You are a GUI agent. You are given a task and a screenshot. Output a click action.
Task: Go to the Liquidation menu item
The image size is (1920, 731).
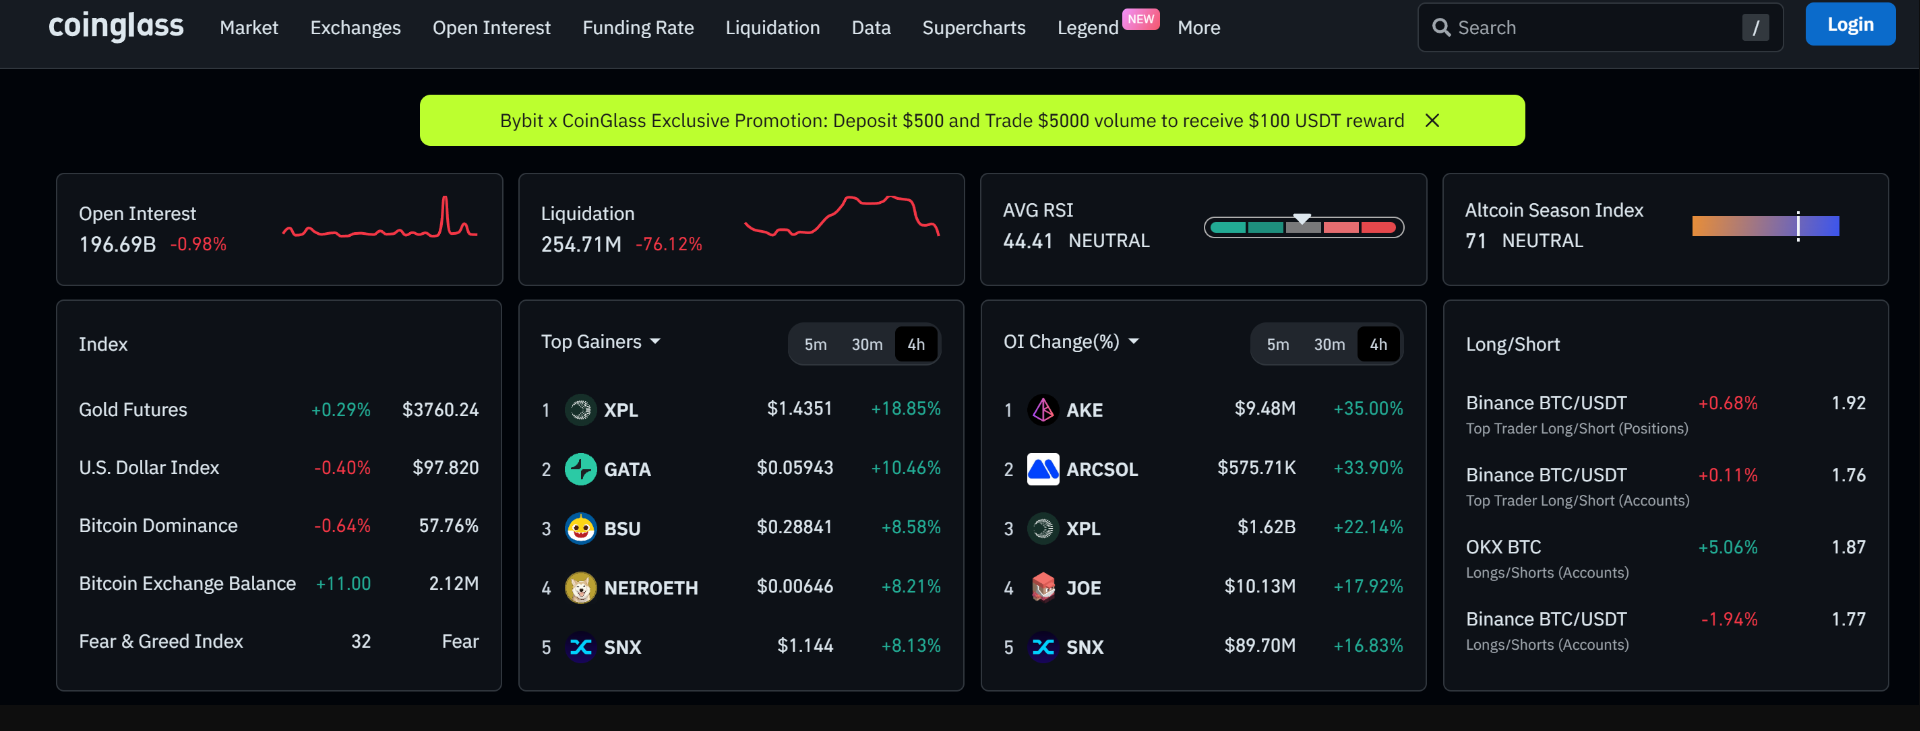772,28
